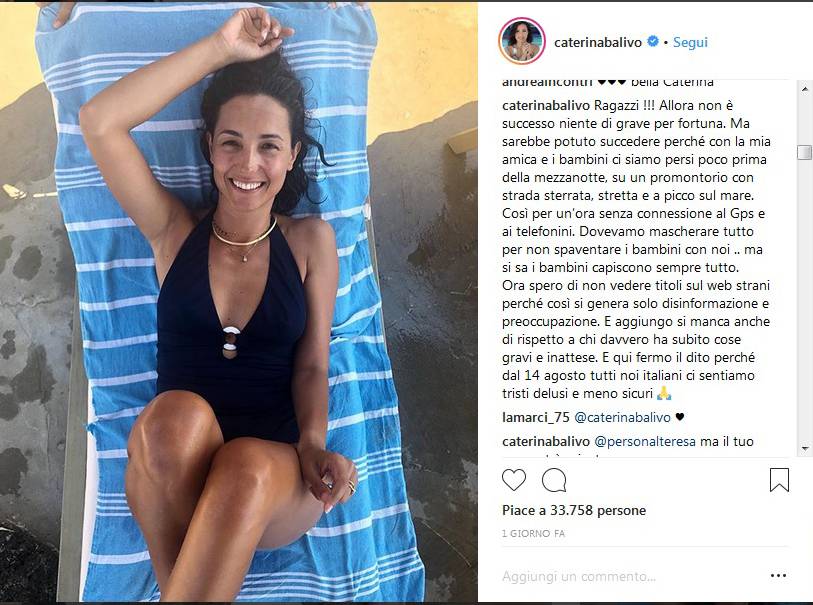Image resolution: width=813 pixels, height=605 pixels.
Task: Save post with the bookmark icon
Action: point(779,480)
